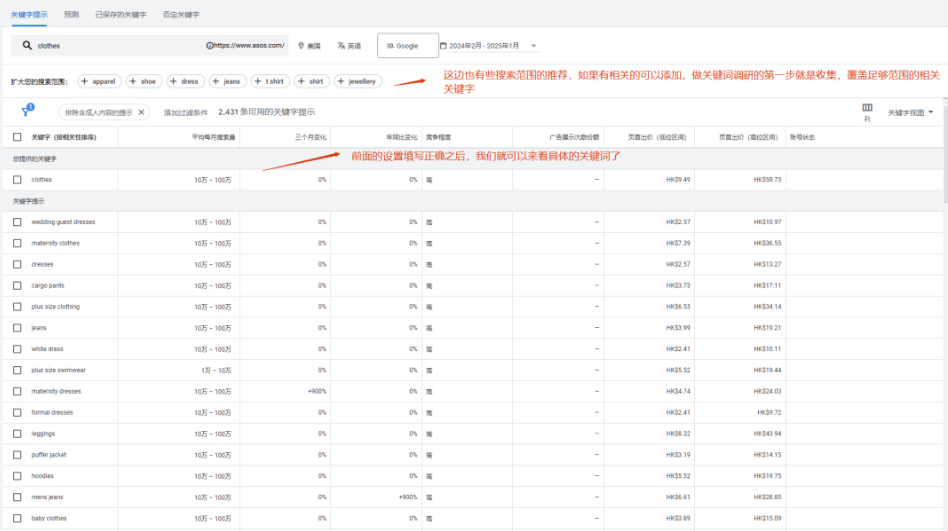The image size is (948, 531).
Task: Remove the 排除含成人内容的提示 filter with X
Action: (141, 112)
